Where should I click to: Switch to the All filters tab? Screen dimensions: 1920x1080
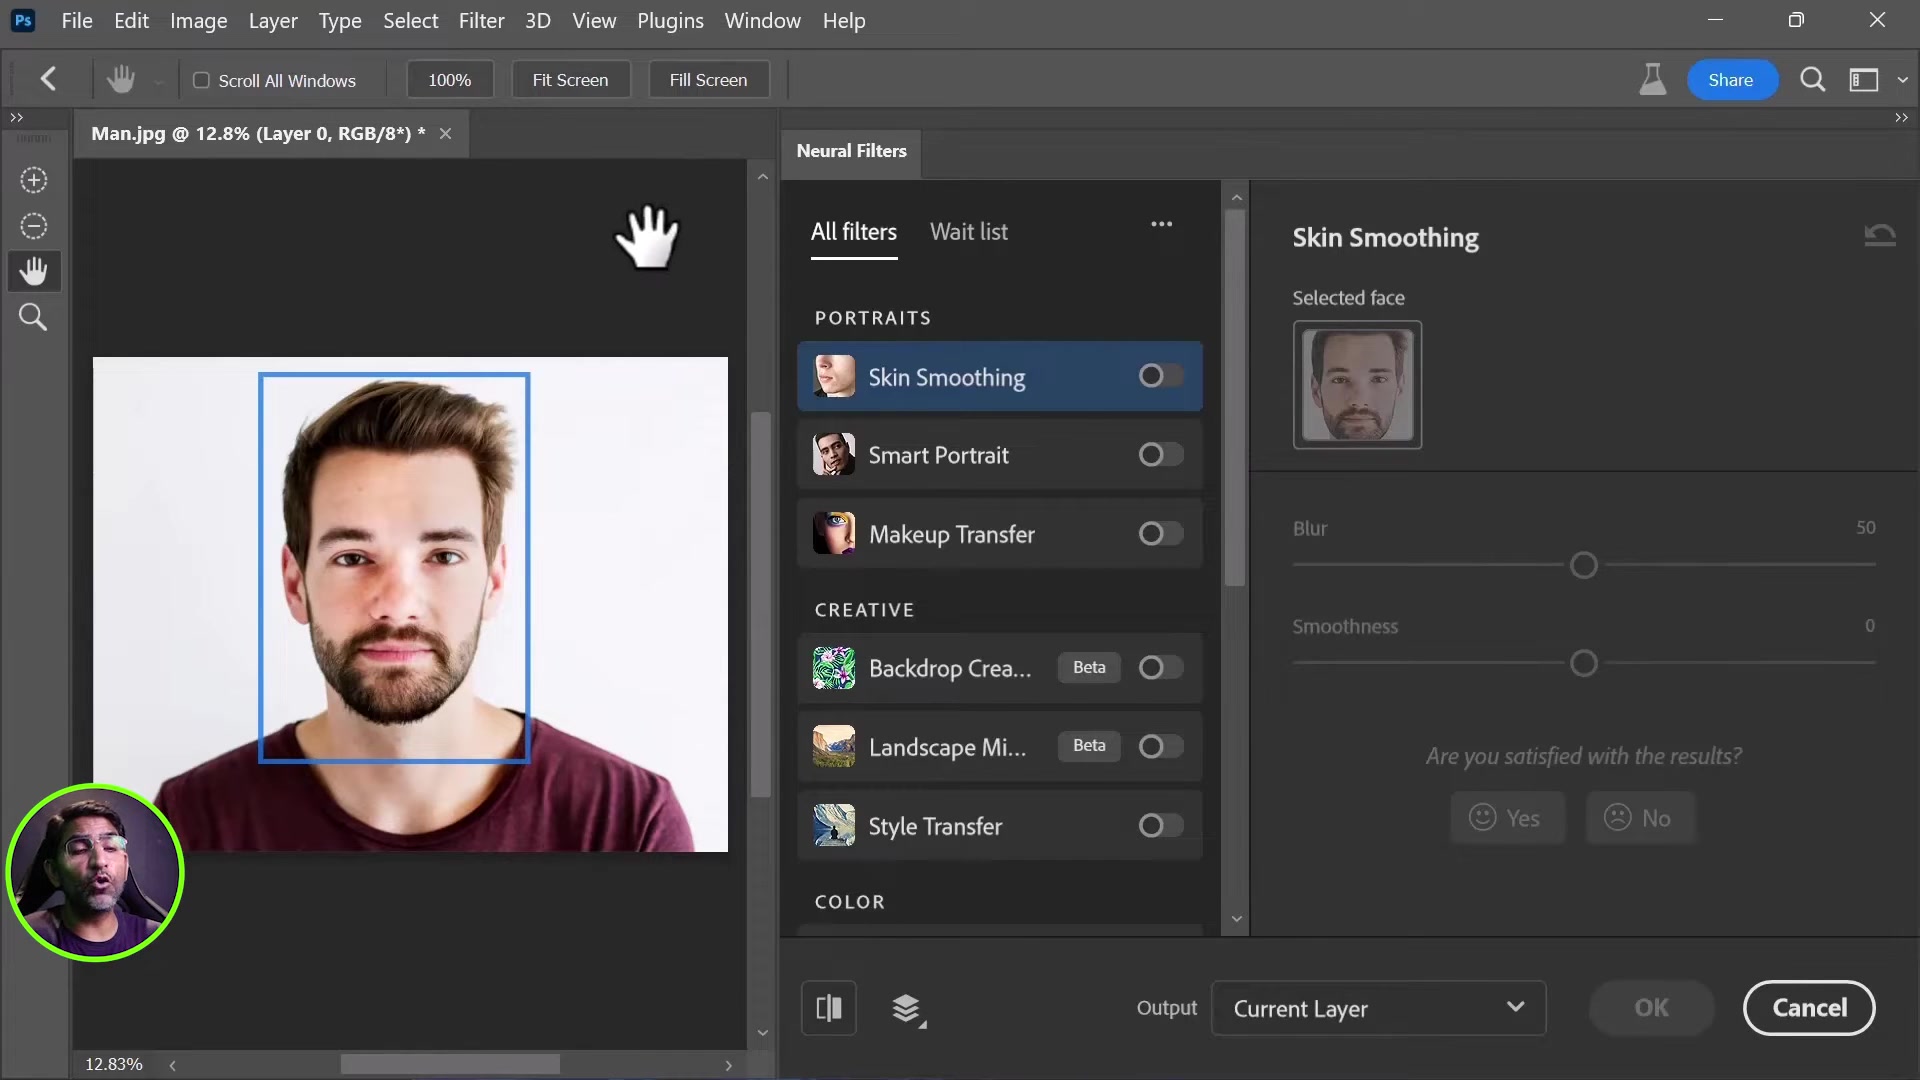click(854, 232)
